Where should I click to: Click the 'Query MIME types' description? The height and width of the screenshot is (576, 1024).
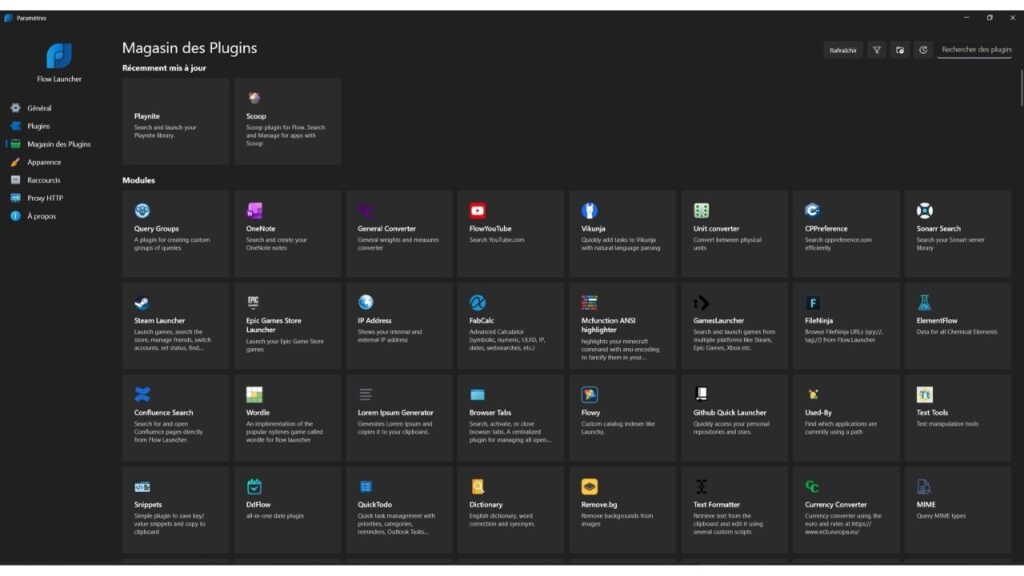941,516
